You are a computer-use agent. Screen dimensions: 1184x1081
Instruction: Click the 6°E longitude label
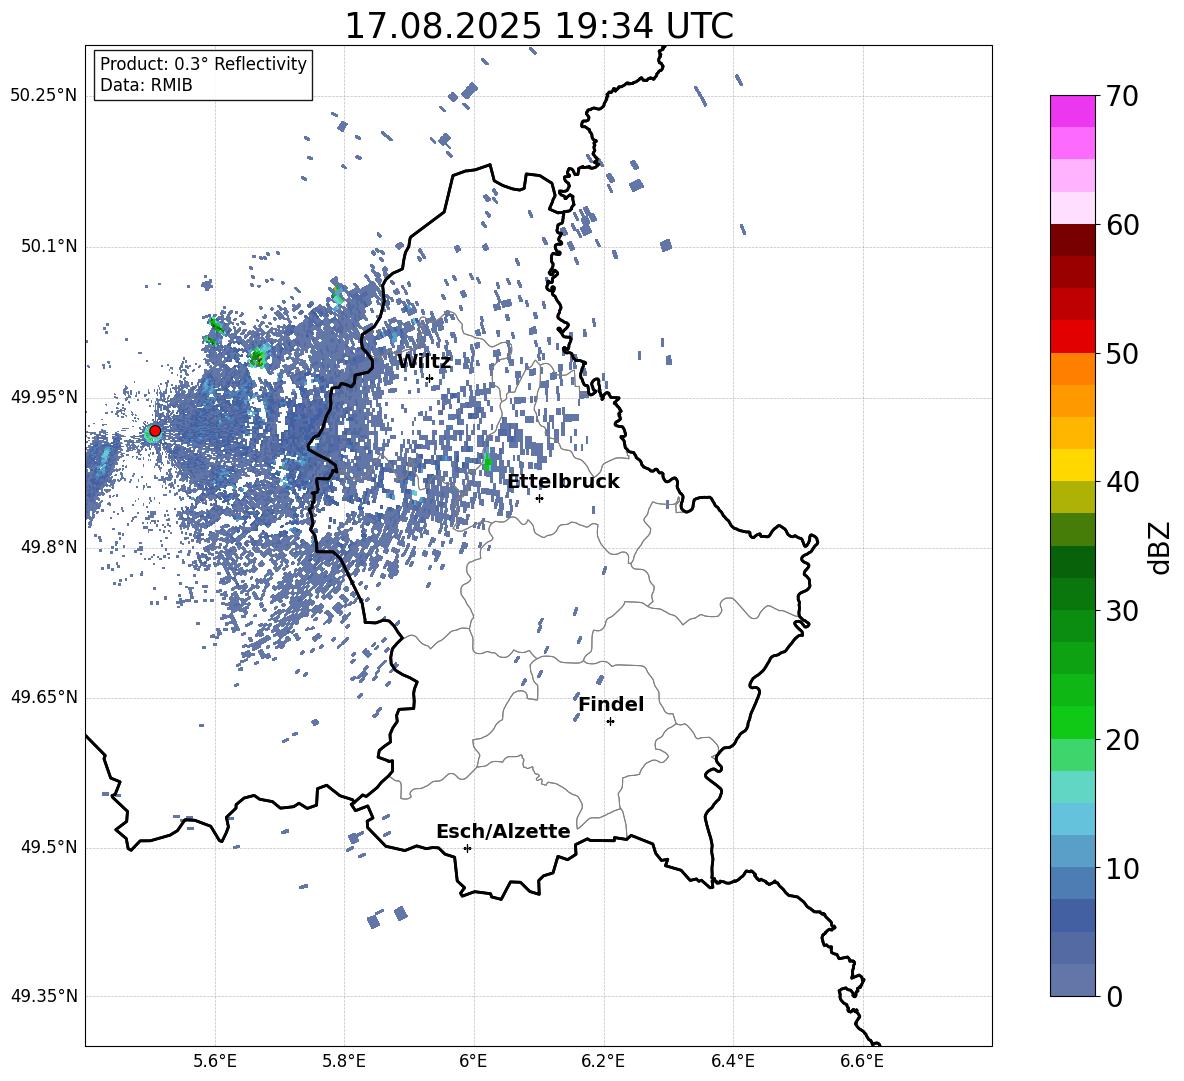pyautogui.click(x=473, y=1062)
